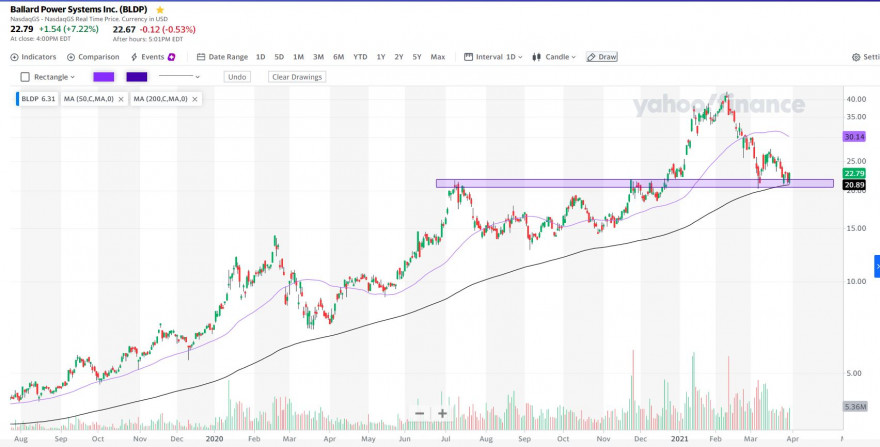Viewport: 880px width, 447px height.
Task: Select the 6M date range
Action: tap(338, 57)
